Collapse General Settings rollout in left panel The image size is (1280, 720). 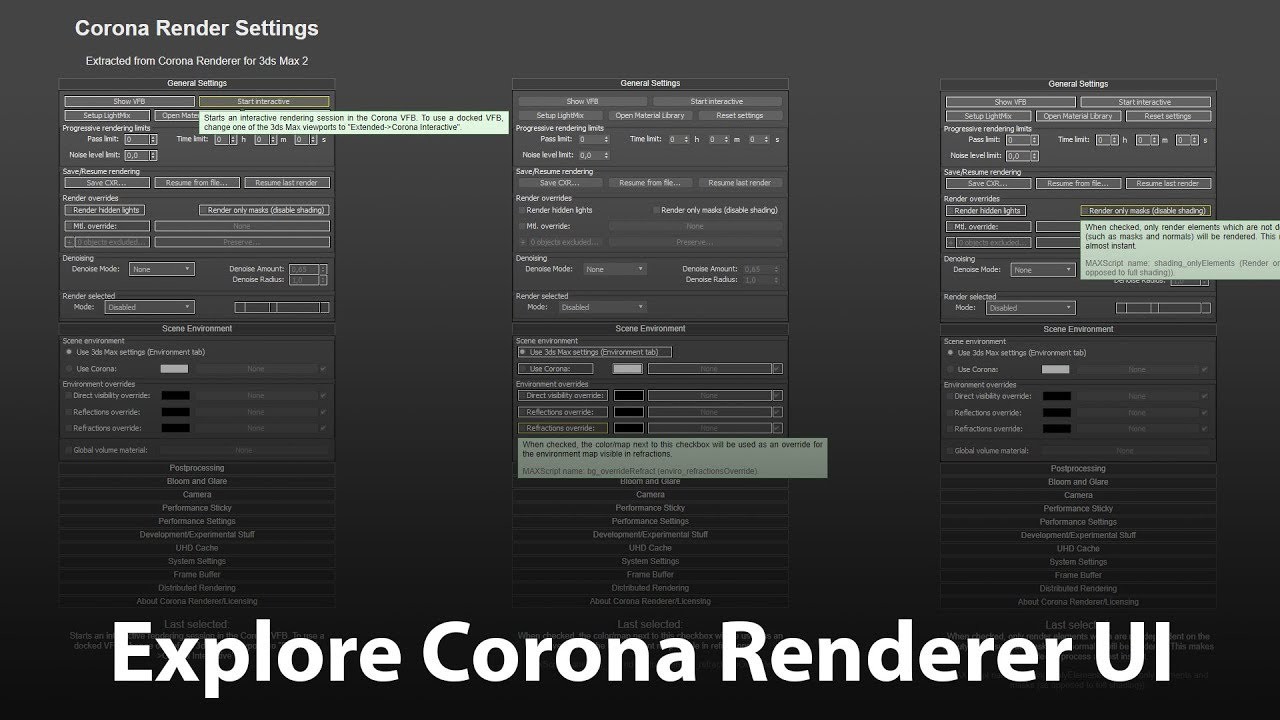pos(196,84)
